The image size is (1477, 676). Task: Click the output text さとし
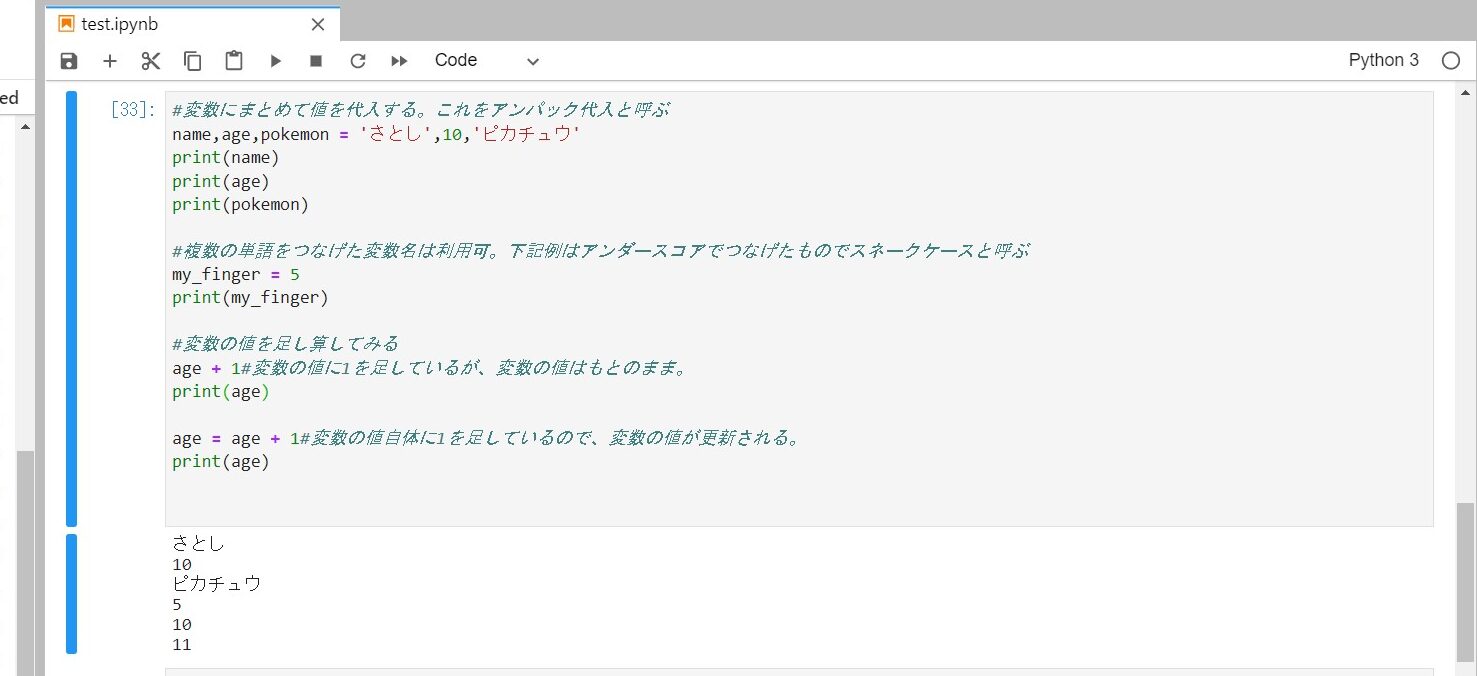pos(199,544)
